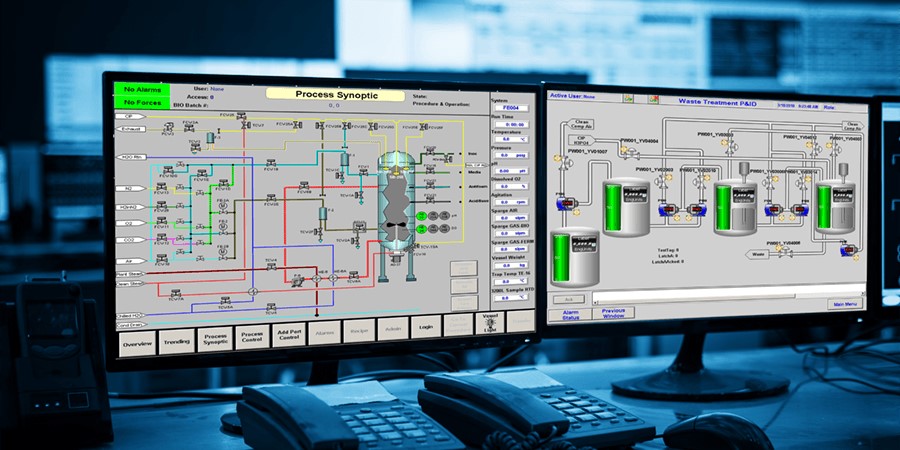The height and width of the screenshot is (450, 900).
Task: Click the Admin button
Action: point(393,328)
